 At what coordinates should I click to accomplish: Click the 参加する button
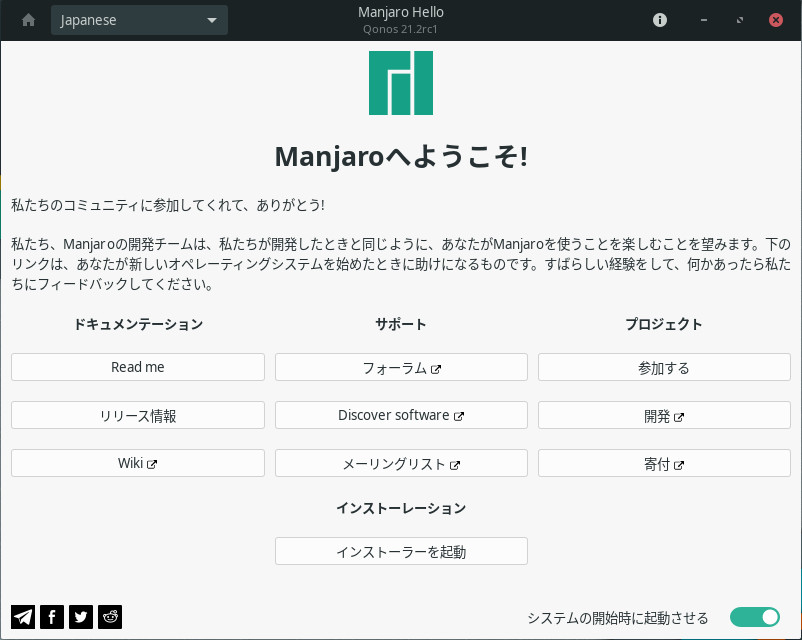664,367
